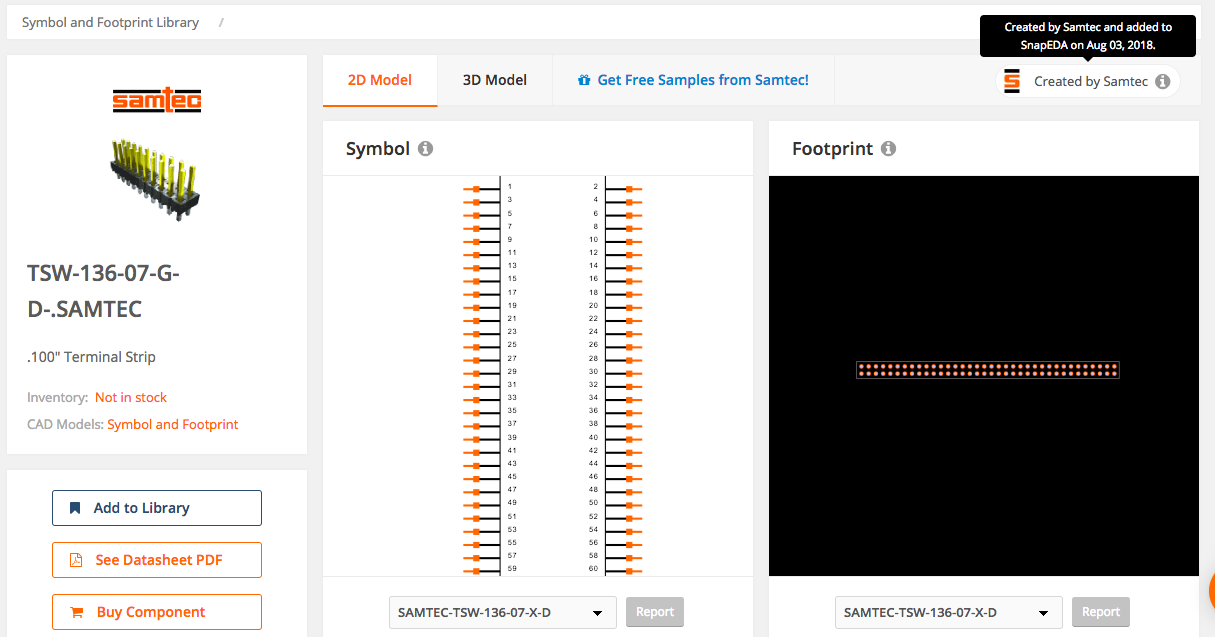Screen dimensions: 1215x637
Task: Click the PDF icon on See Datasheet
Action: click(x=75, y=560)
